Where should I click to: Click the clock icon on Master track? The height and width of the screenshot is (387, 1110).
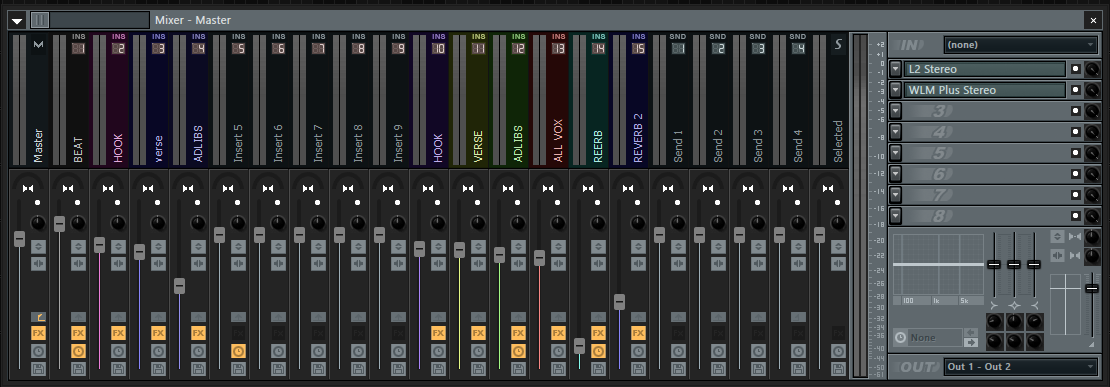[x=38, y=351]
